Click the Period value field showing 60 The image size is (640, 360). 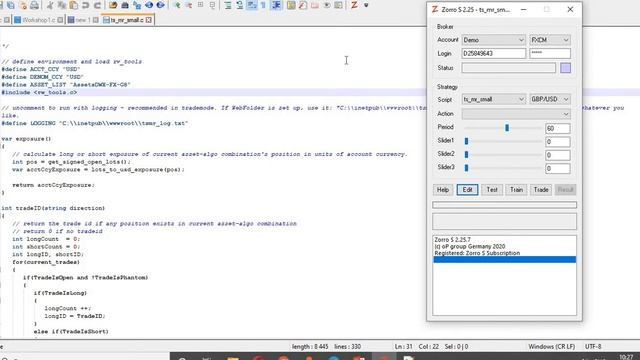coord(558,128)
